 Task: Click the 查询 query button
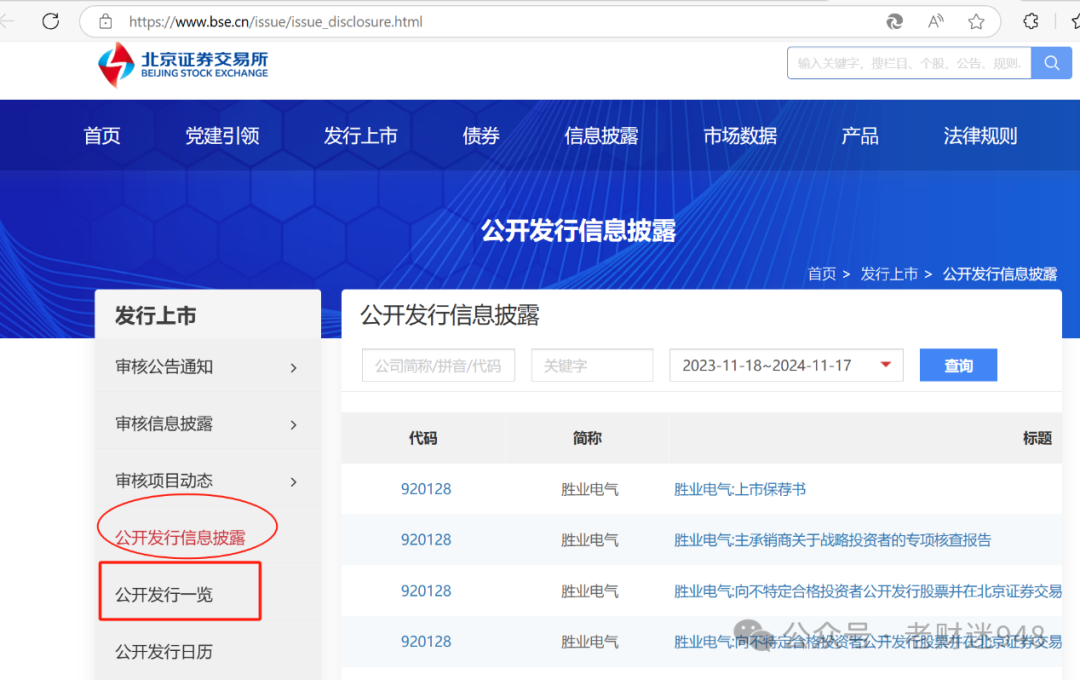[957, 365]
